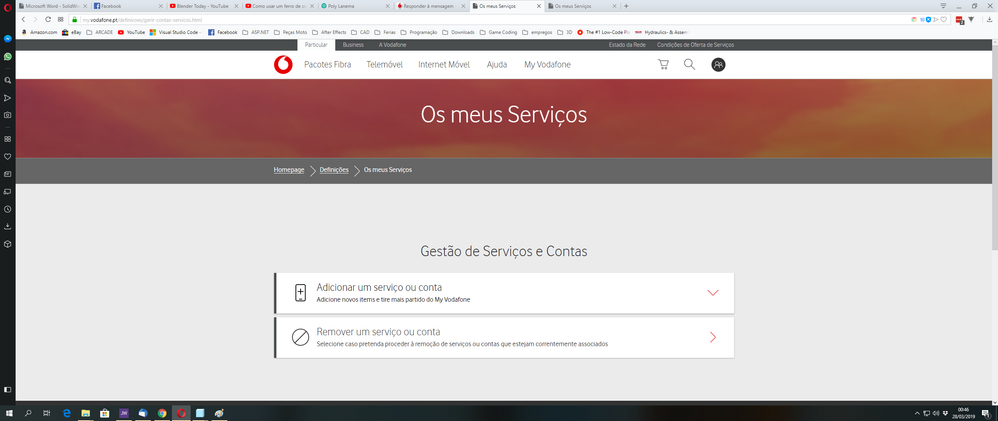Go to Homepage breadcrumb link
Screen dimensions: 998x421
[289, 171]
